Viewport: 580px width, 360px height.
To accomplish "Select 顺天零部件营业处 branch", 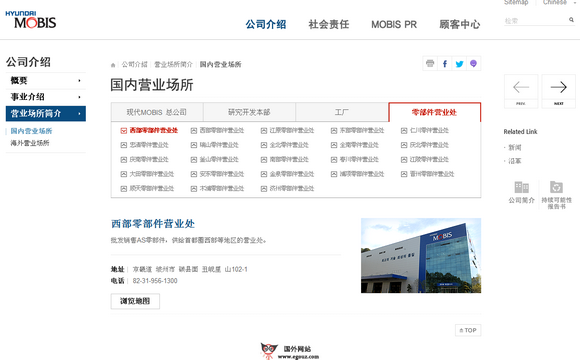I will (x=152, y=189).
